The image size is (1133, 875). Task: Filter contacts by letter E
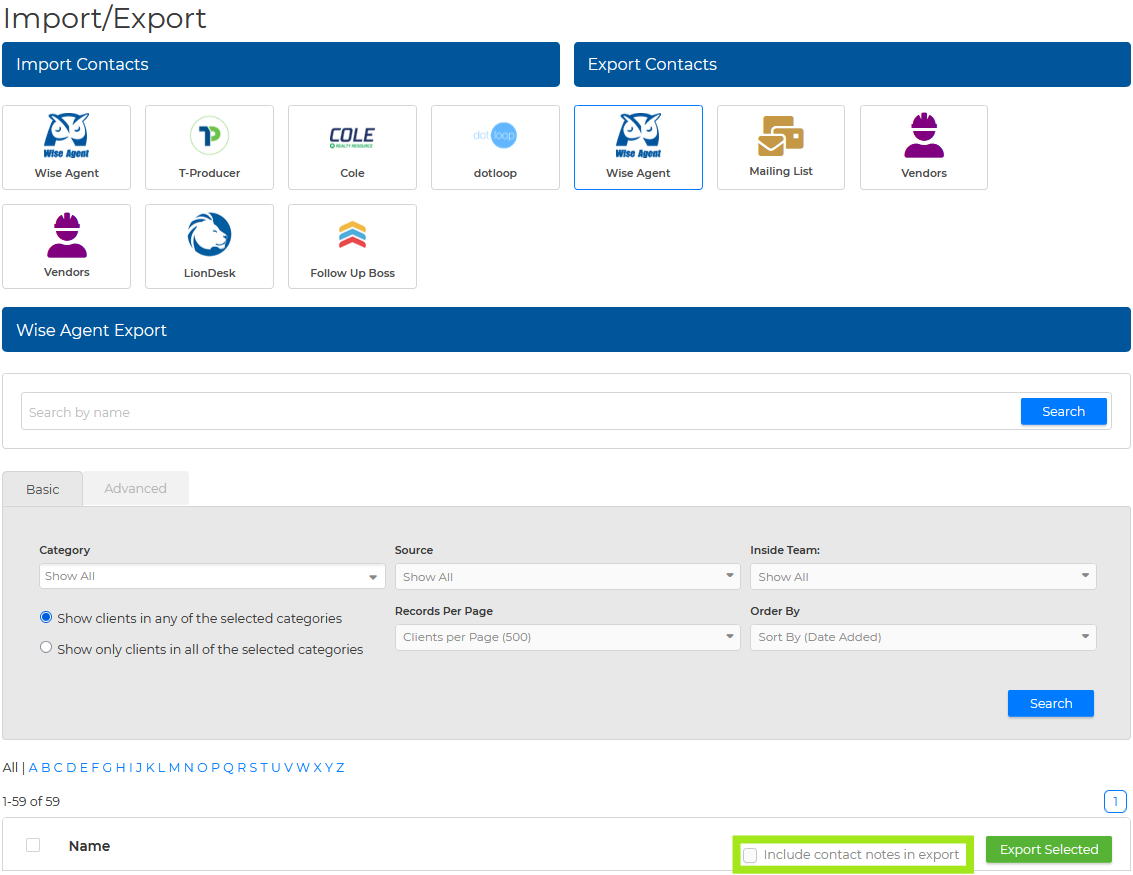click(84, 767)
